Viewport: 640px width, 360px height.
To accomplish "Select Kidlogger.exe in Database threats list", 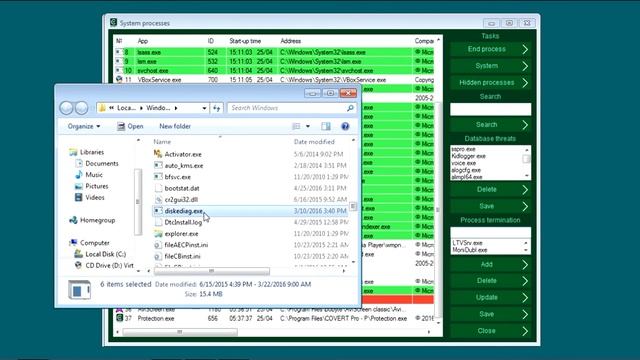I will 469,156.
